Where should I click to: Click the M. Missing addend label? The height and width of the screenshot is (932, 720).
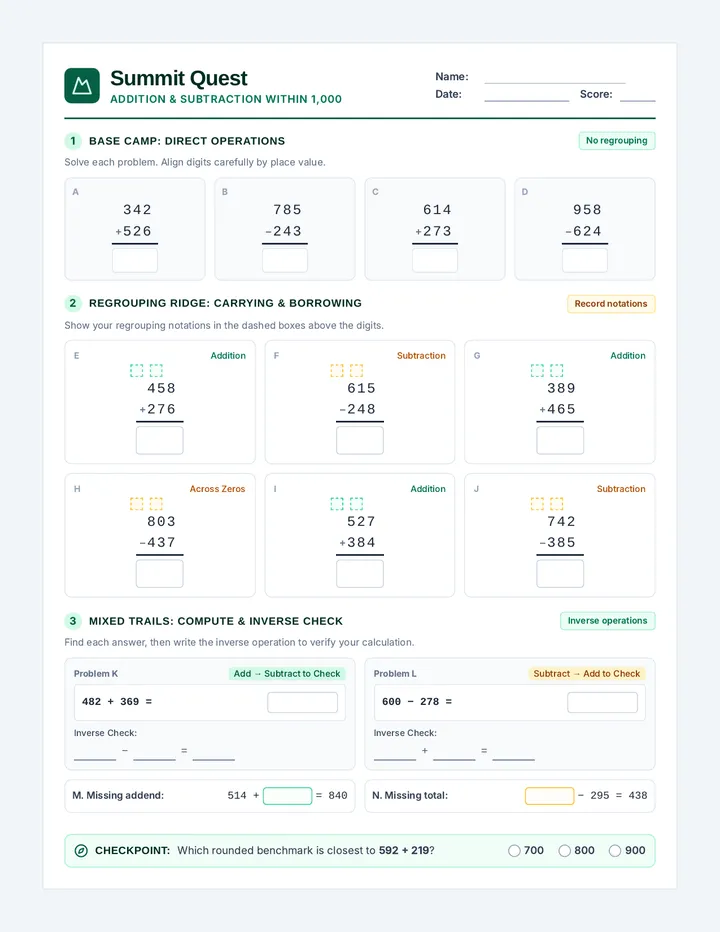click(118, 795)
